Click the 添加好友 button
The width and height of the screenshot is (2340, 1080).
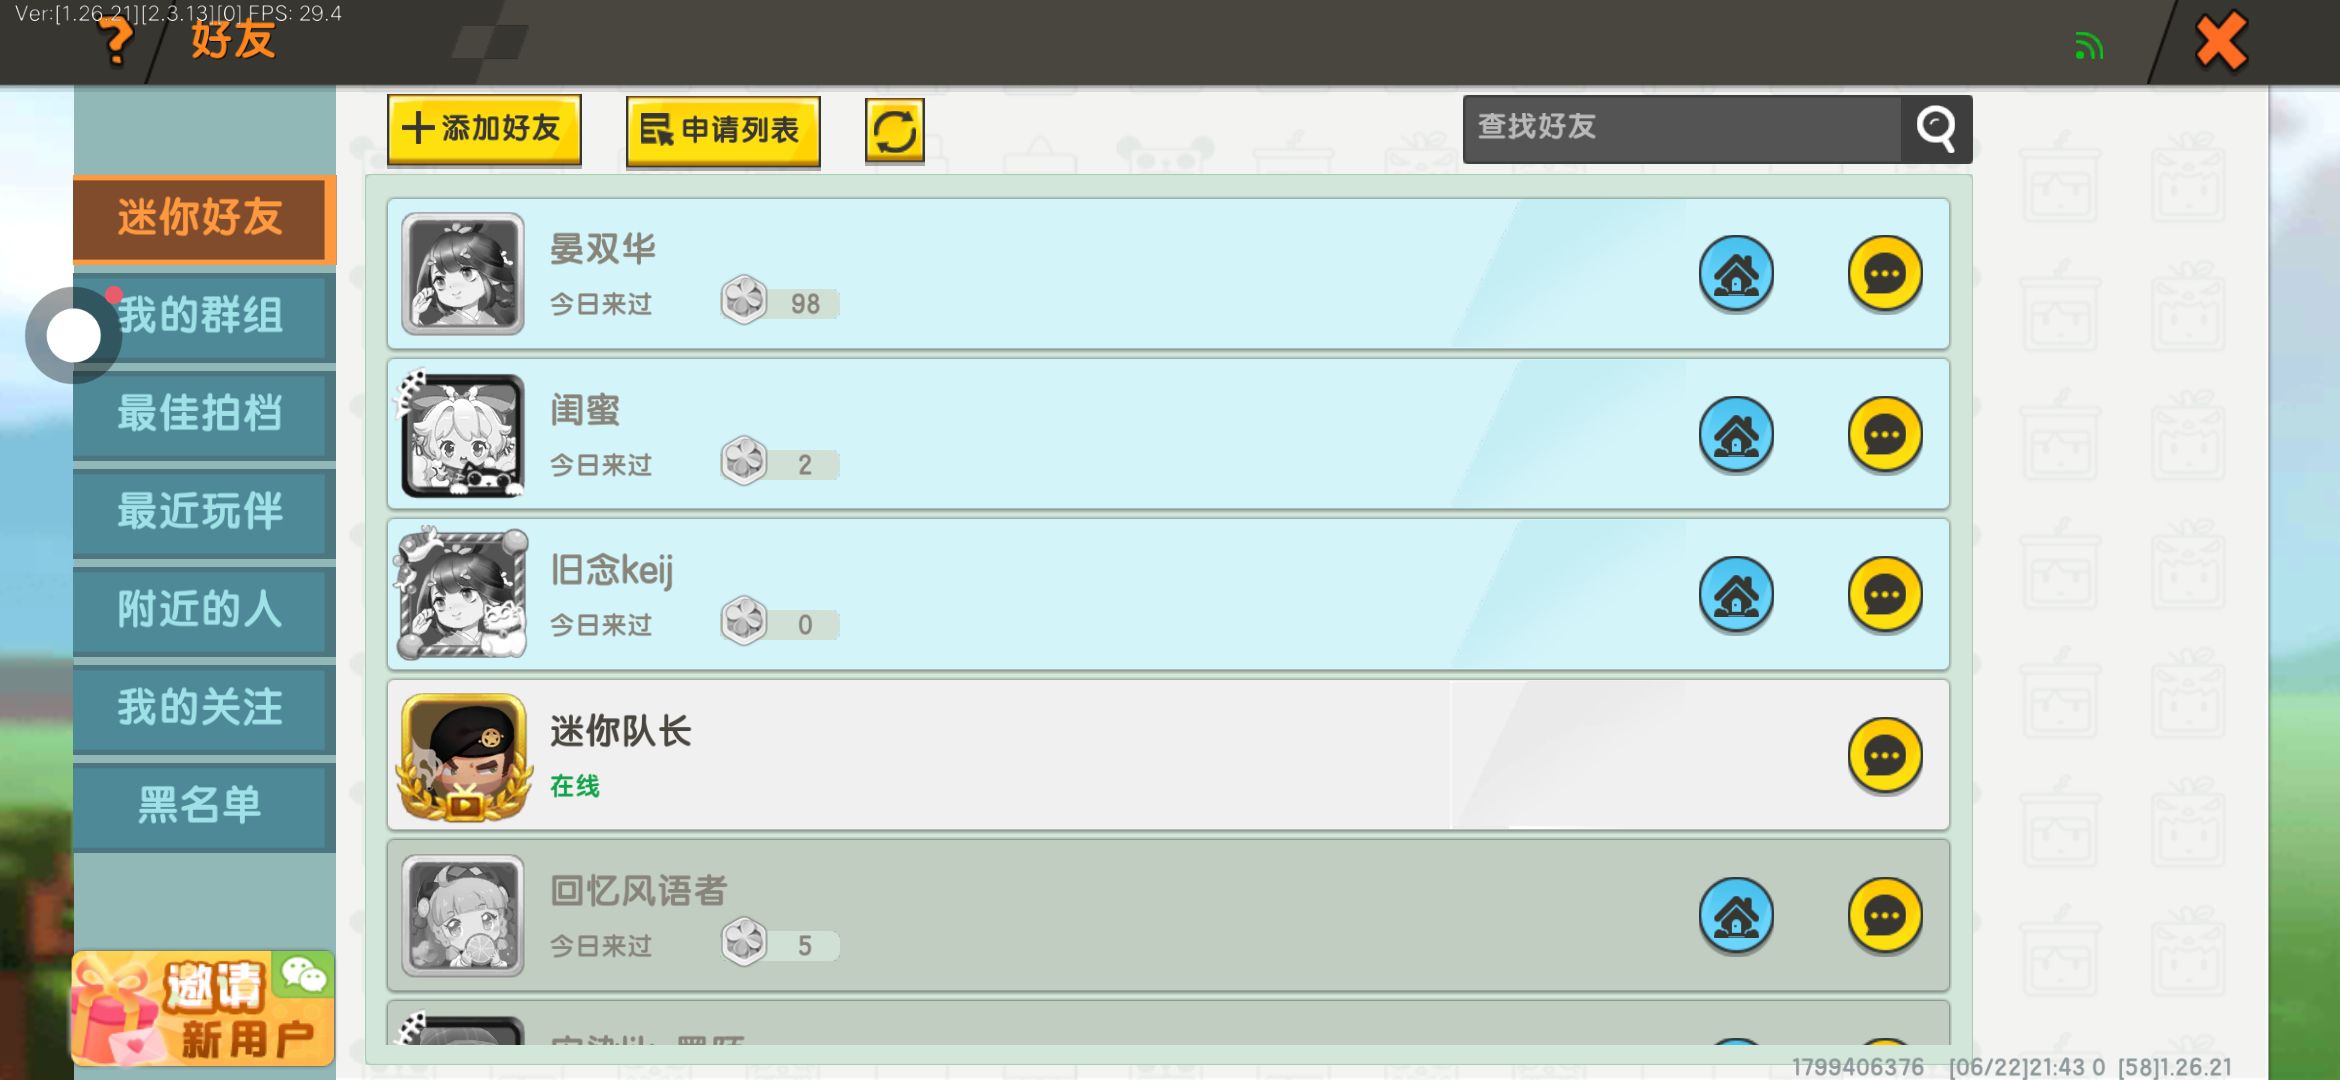484,129
